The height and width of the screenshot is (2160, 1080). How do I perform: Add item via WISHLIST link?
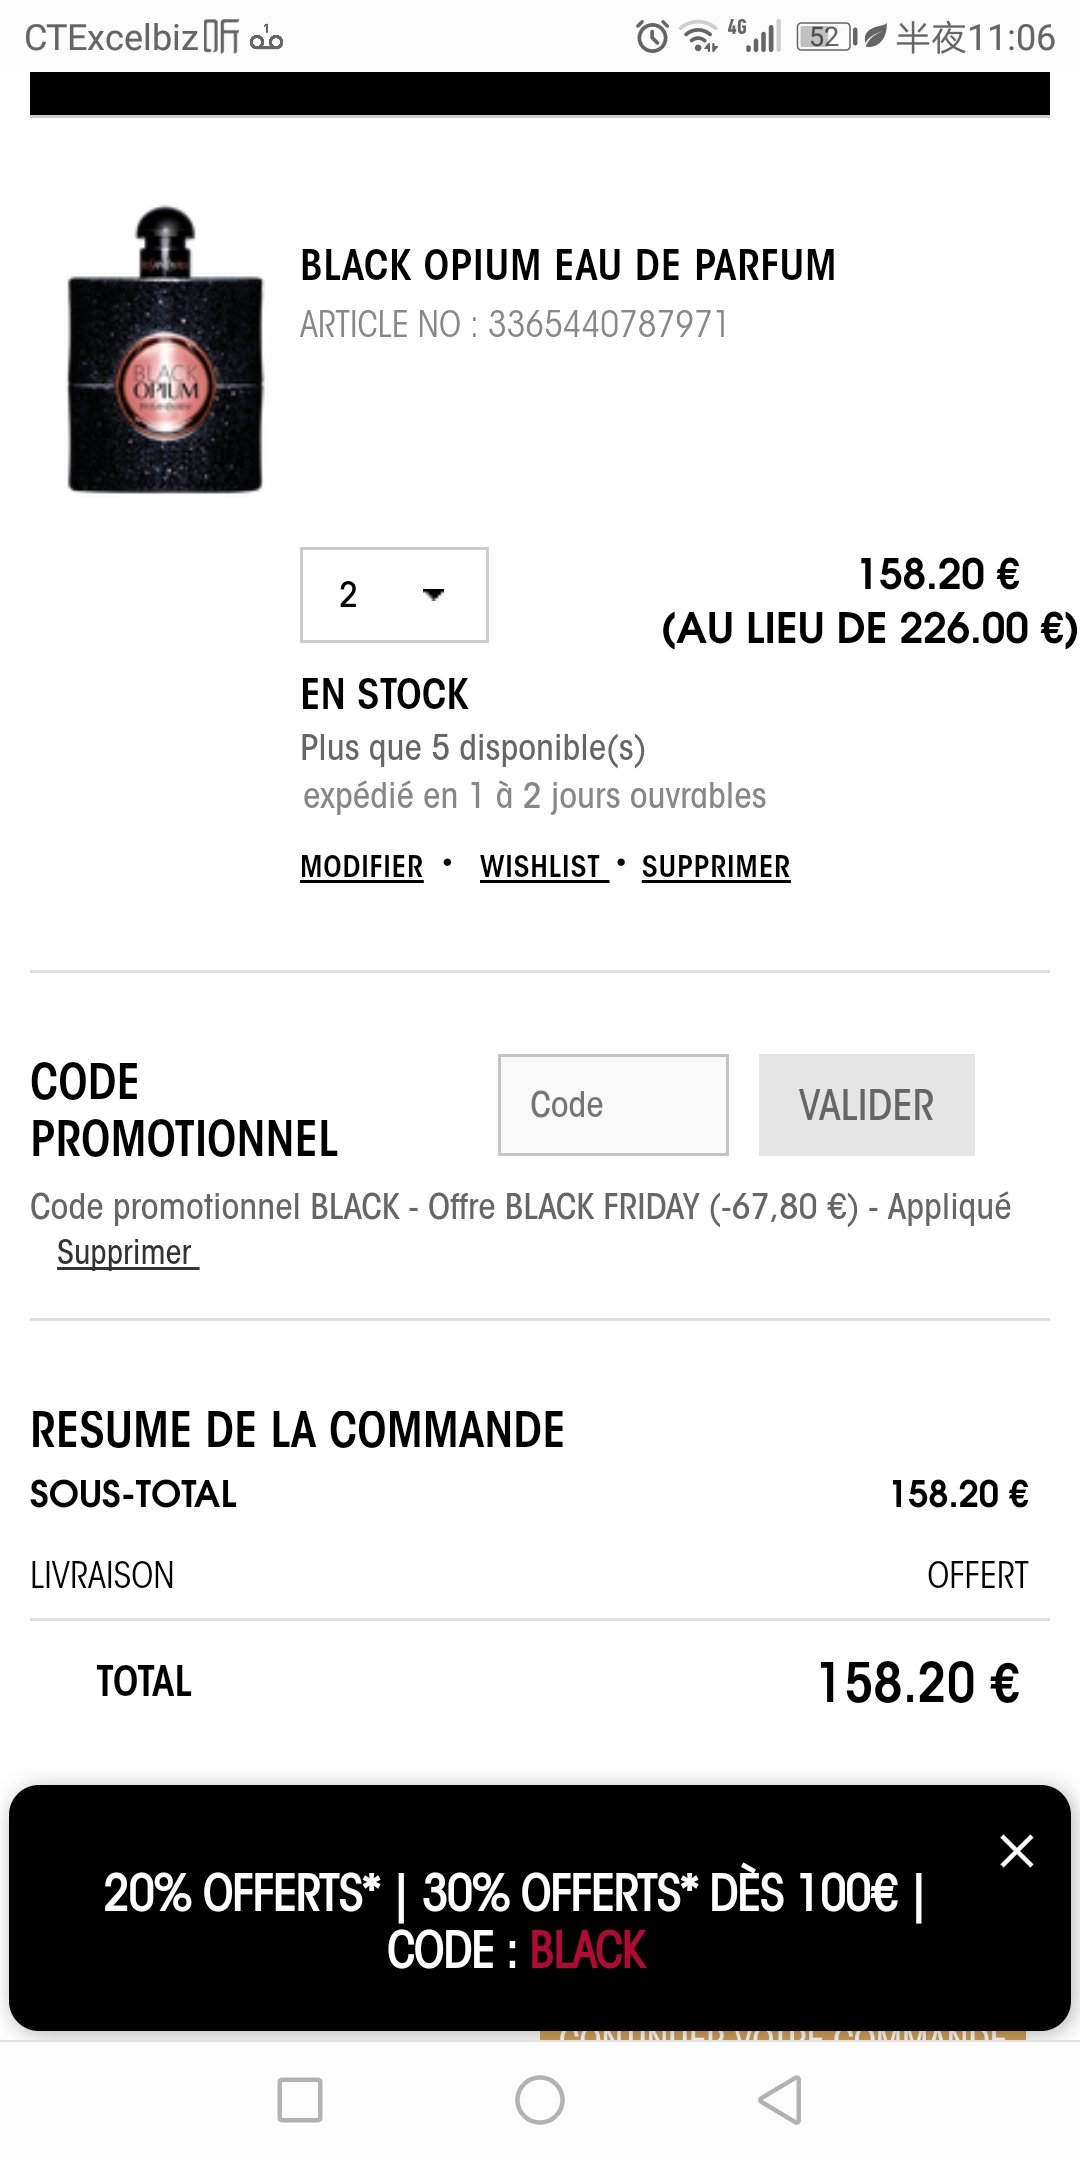click(544, 867)
